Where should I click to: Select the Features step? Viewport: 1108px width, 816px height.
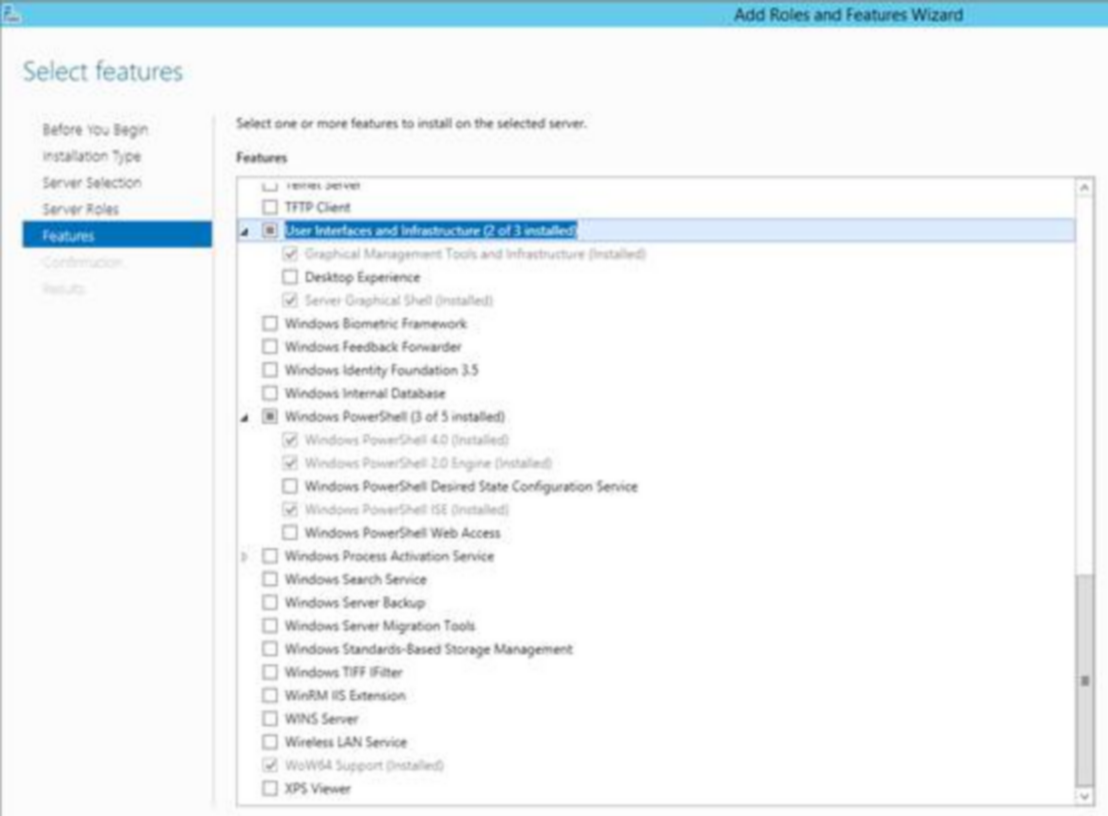point(117,235)
